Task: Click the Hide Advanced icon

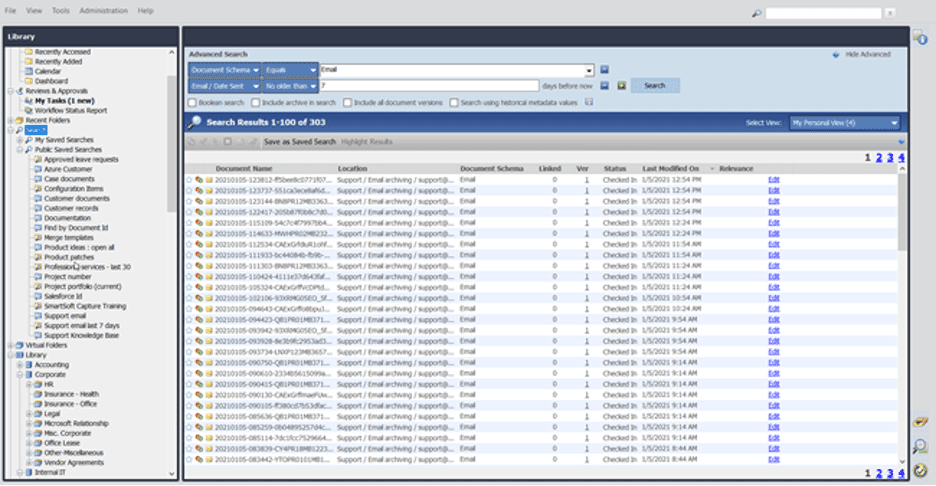Action: 836,54
